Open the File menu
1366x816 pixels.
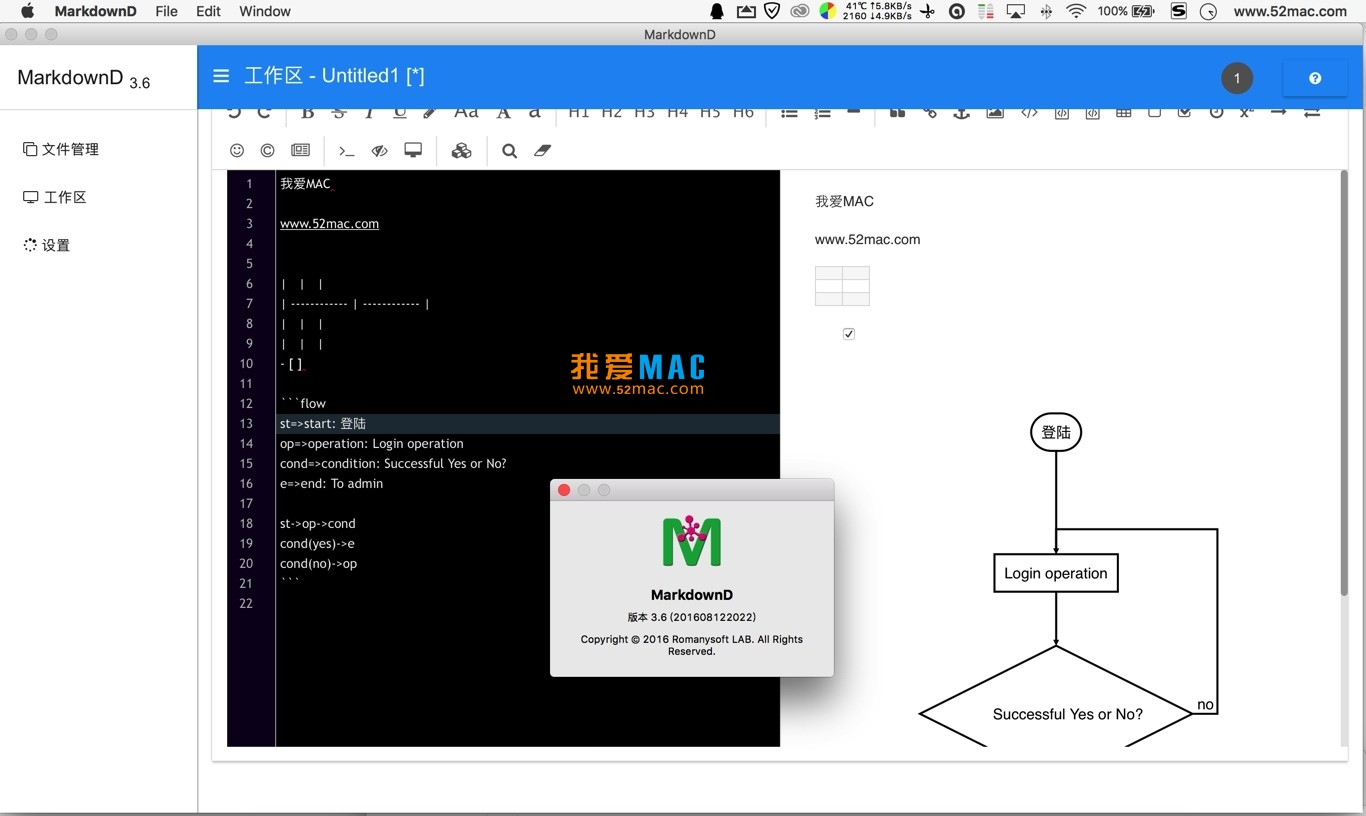click(x=167, y=11)
